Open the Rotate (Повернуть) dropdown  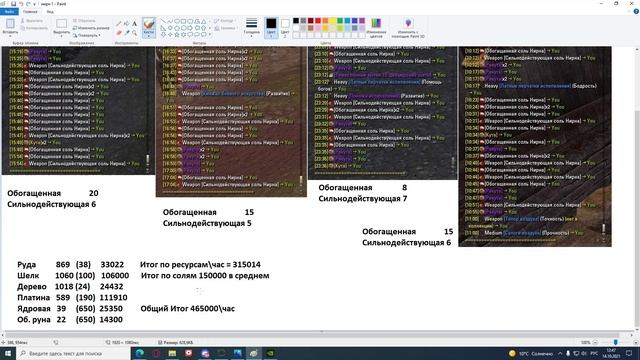(87, 36)
